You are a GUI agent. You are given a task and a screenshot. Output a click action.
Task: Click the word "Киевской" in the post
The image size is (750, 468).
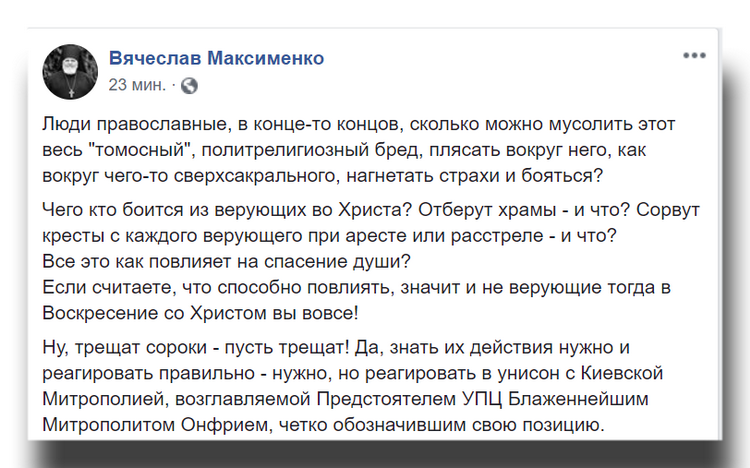[x=622, y=373]
